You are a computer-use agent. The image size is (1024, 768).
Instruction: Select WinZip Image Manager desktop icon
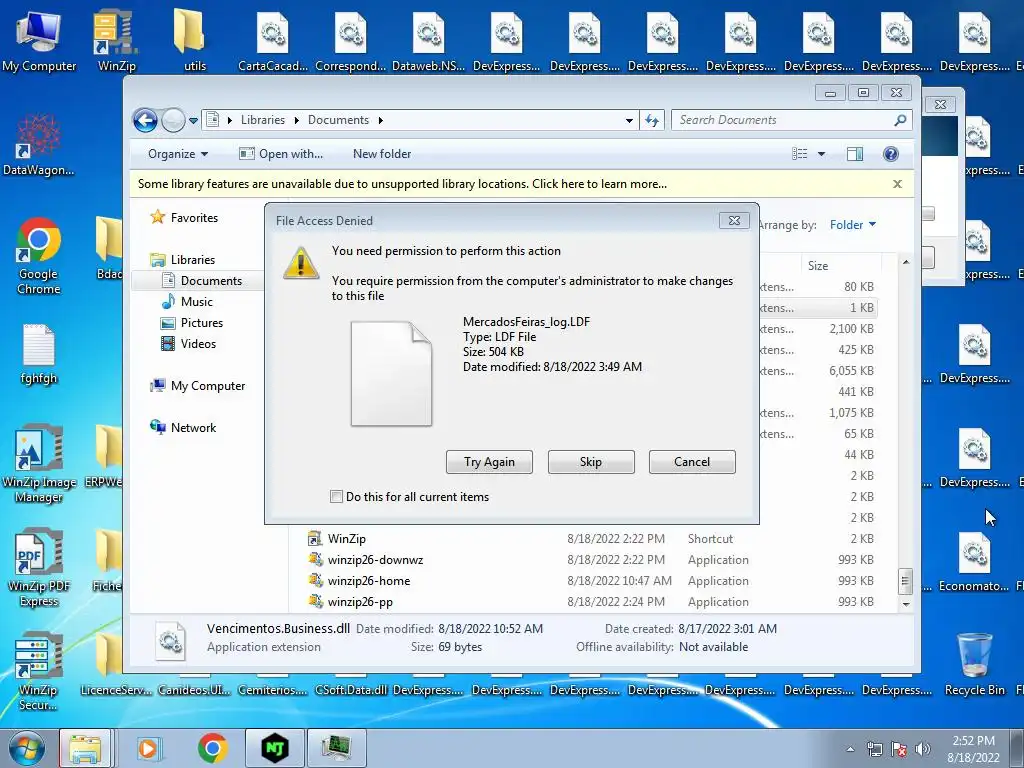pyautogui.click(x=39, y=465)
